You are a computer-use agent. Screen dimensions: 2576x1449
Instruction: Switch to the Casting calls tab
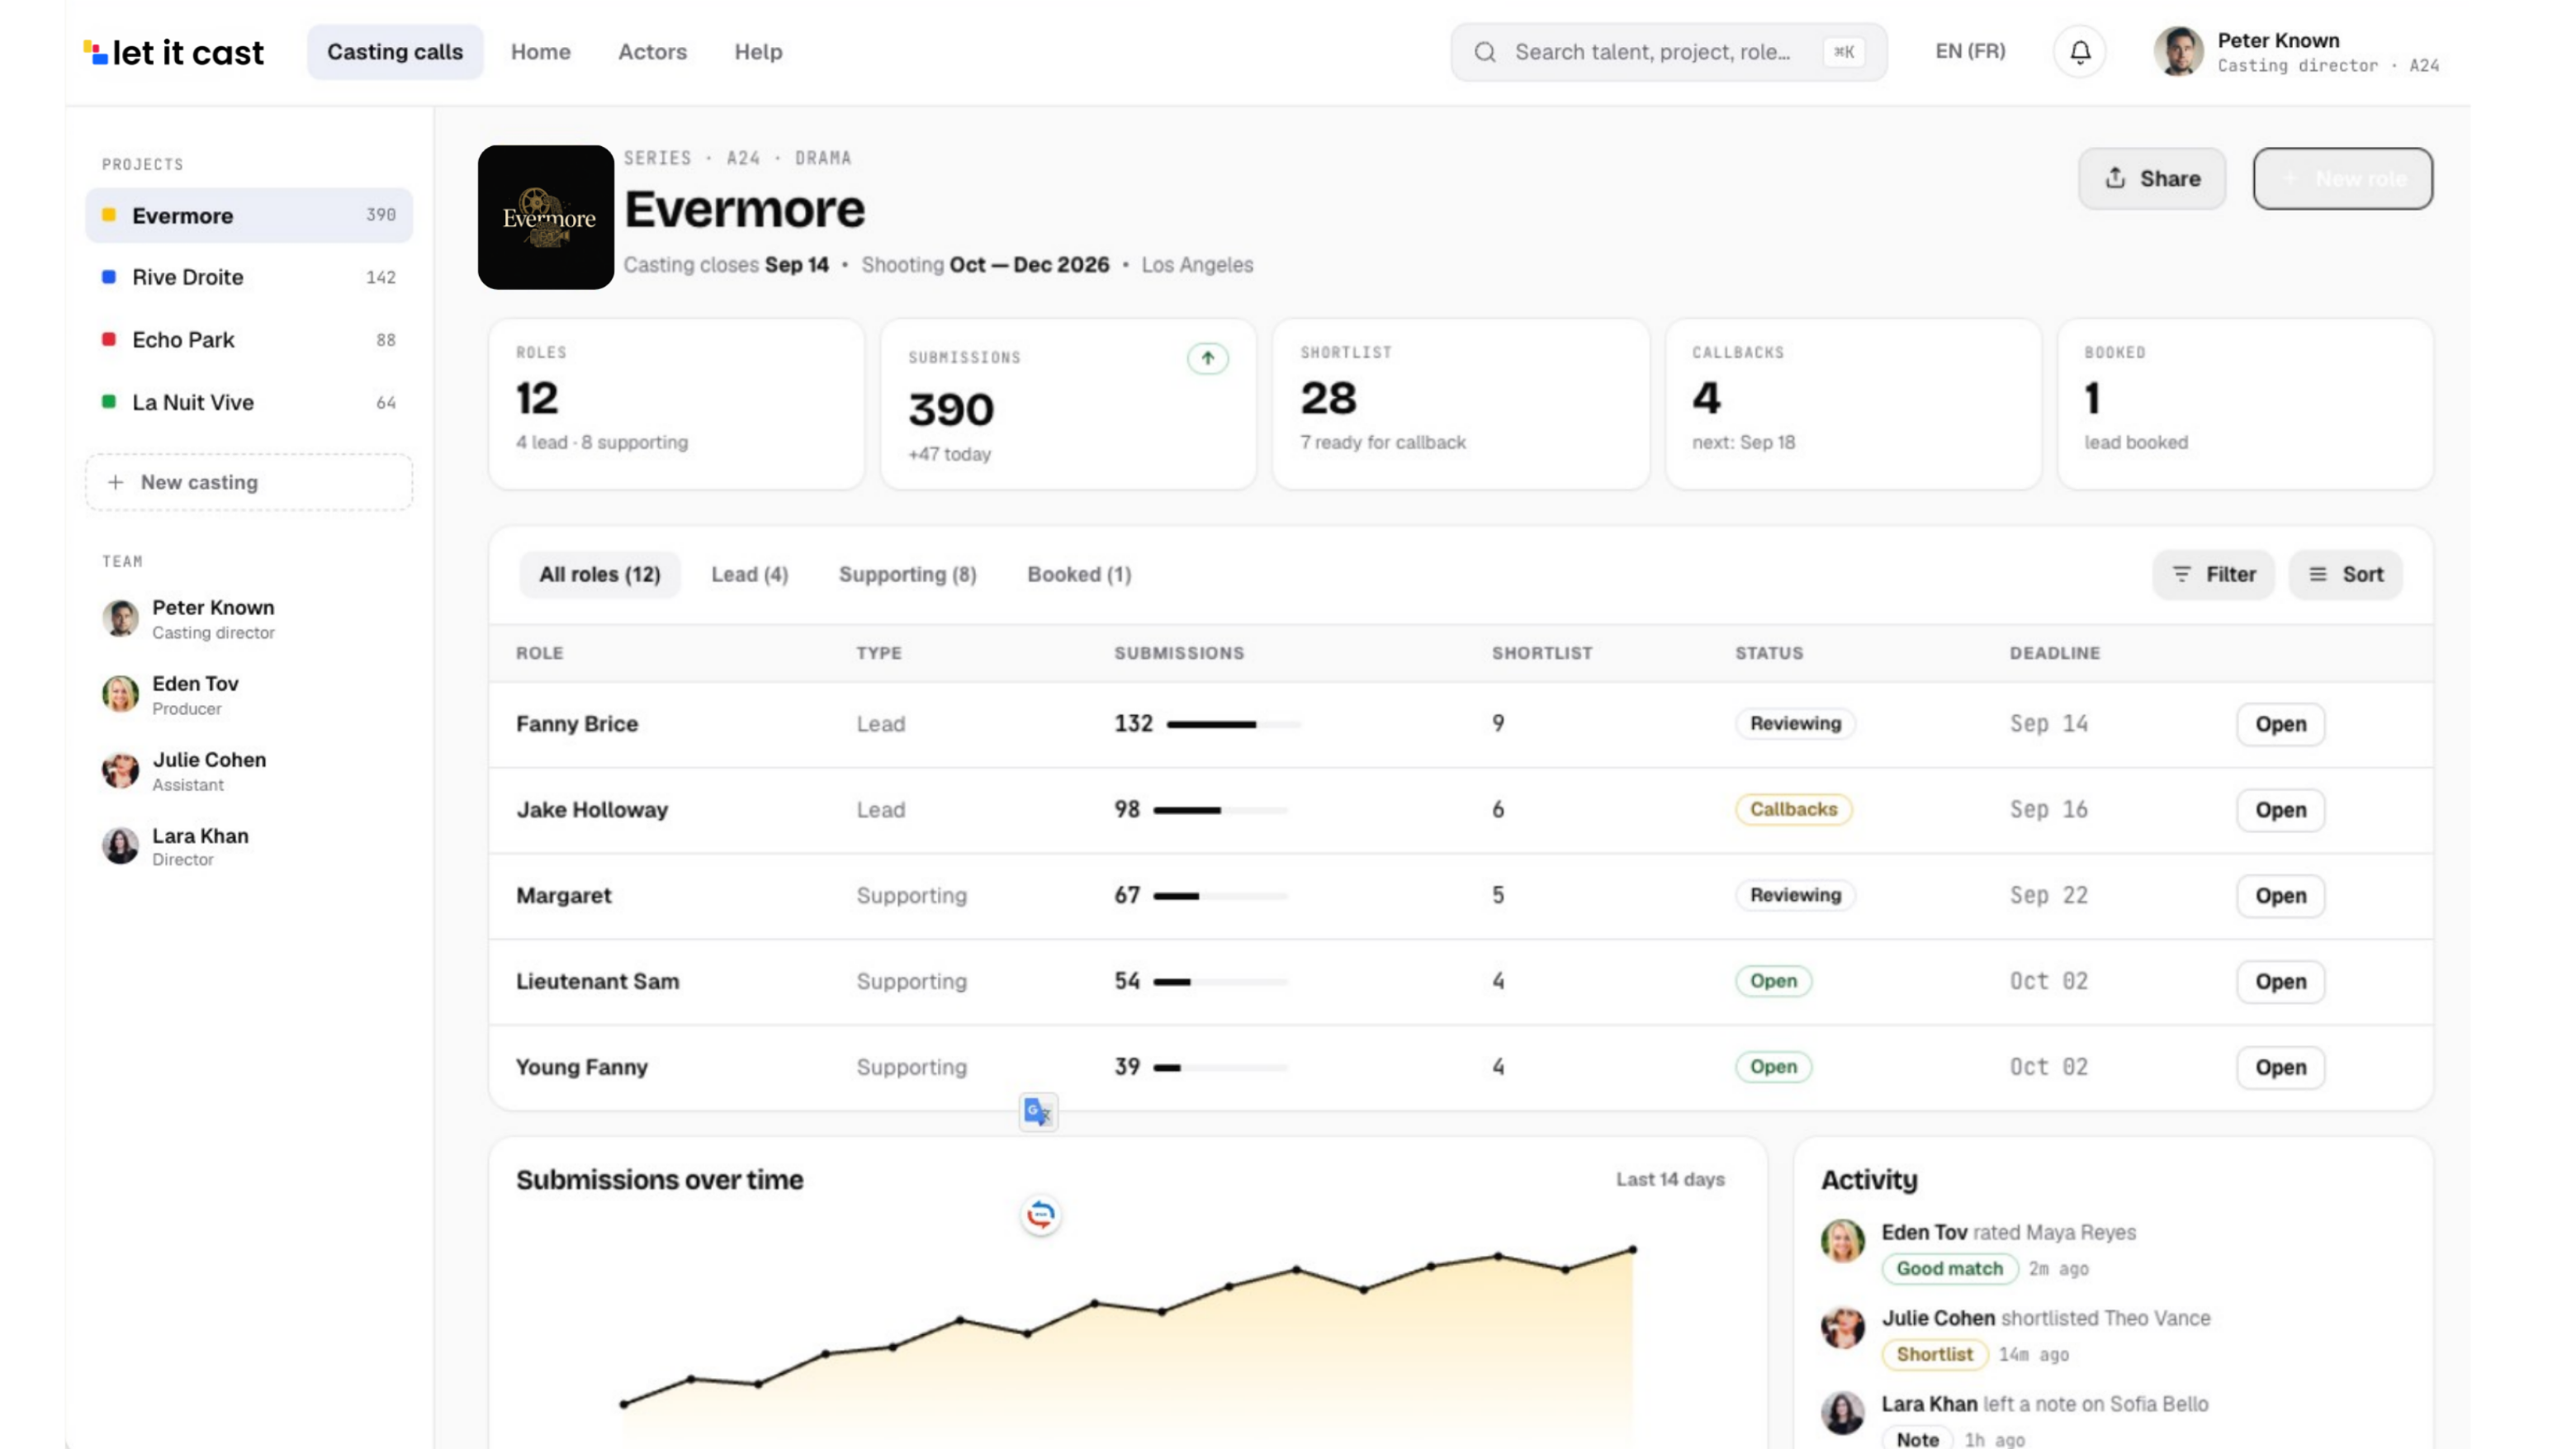tap(395, 52)
